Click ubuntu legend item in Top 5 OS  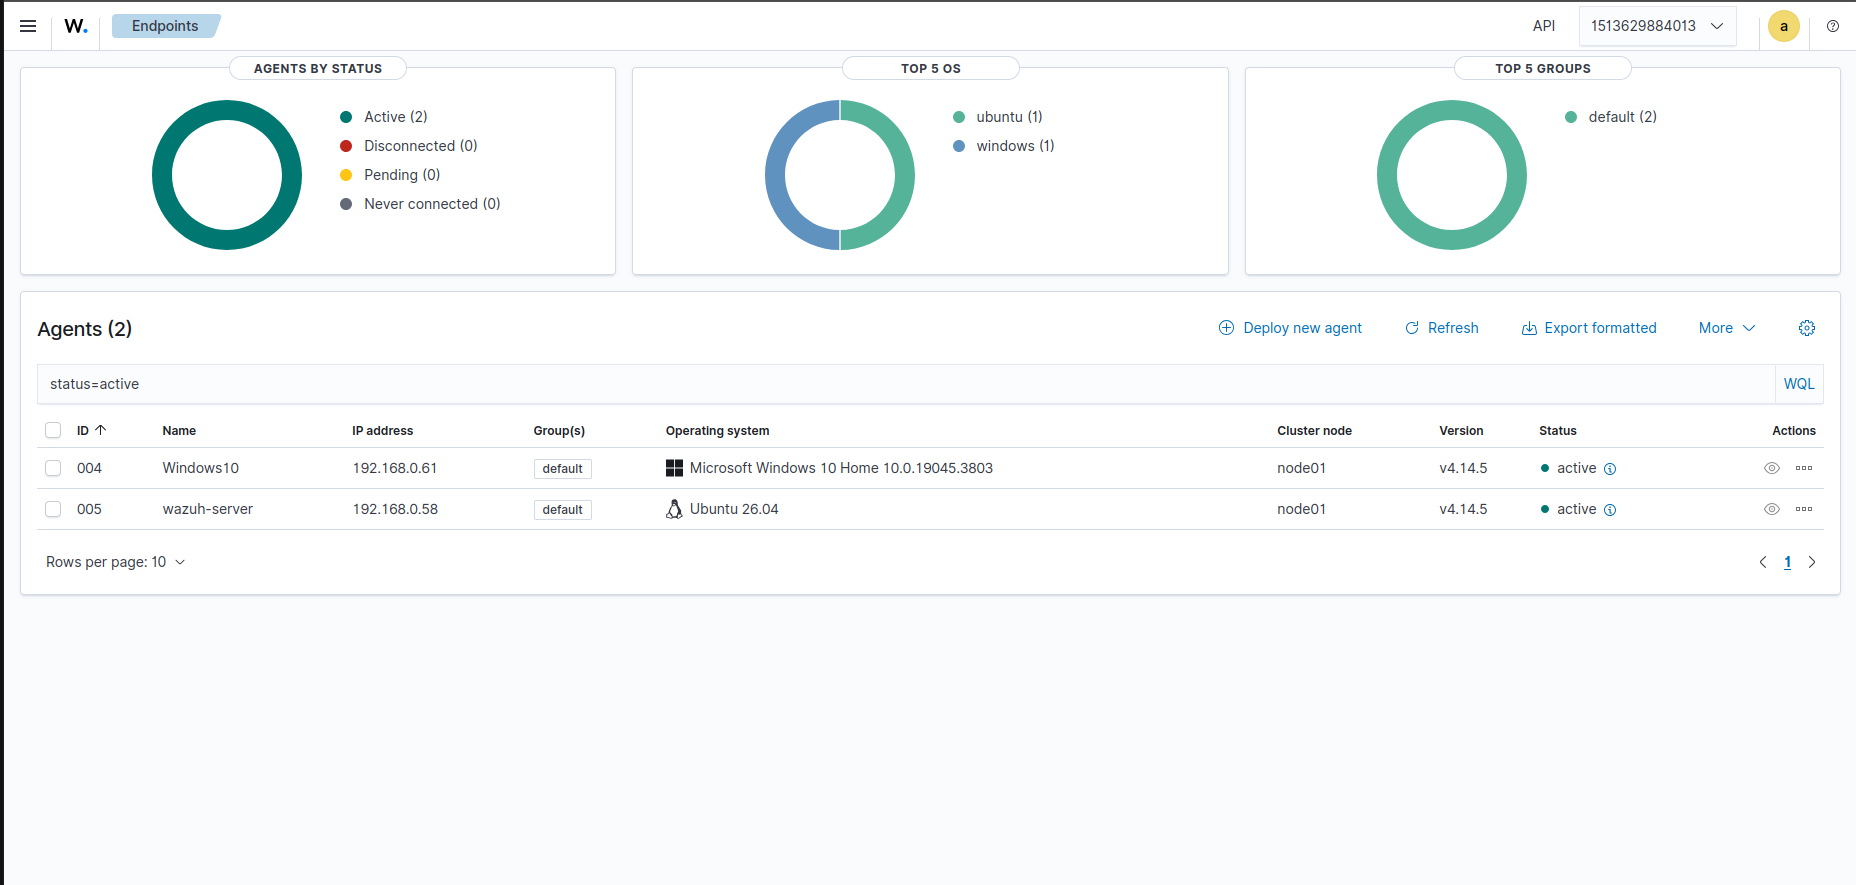pyautogui.click(x=998, y=117)
